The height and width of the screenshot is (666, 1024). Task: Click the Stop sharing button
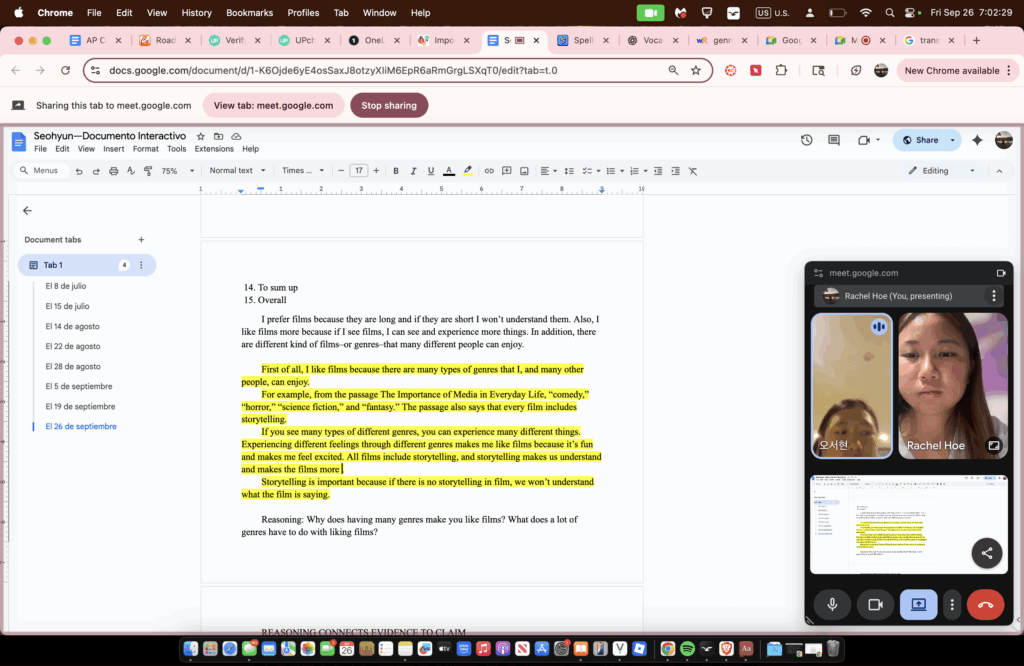click(x=389, y=105)
